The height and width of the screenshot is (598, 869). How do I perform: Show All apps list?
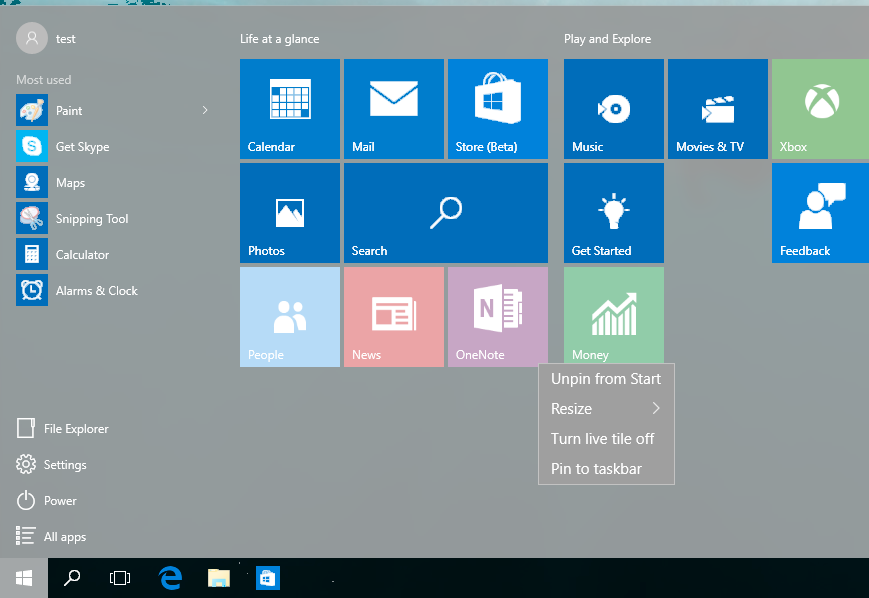[x=51, y=536]
